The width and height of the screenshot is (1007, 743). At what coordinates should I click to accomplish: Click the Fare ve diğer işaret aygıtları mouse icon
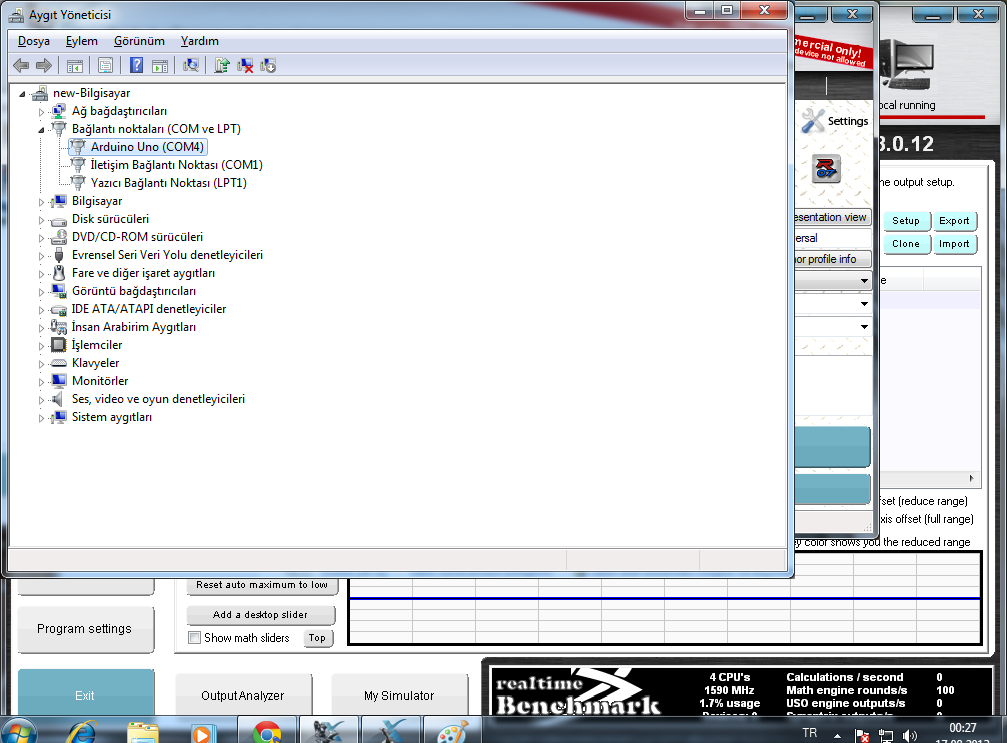[58, 273]
